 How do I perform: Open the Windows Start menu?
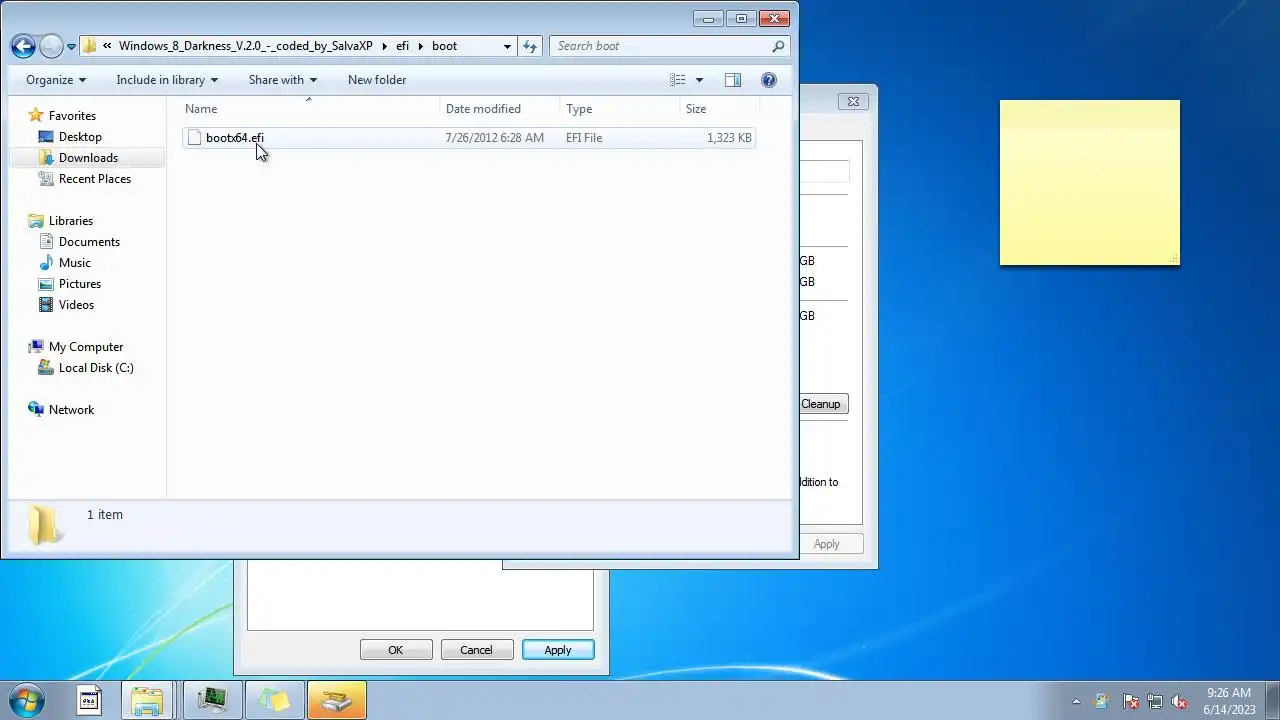(28, 700)
